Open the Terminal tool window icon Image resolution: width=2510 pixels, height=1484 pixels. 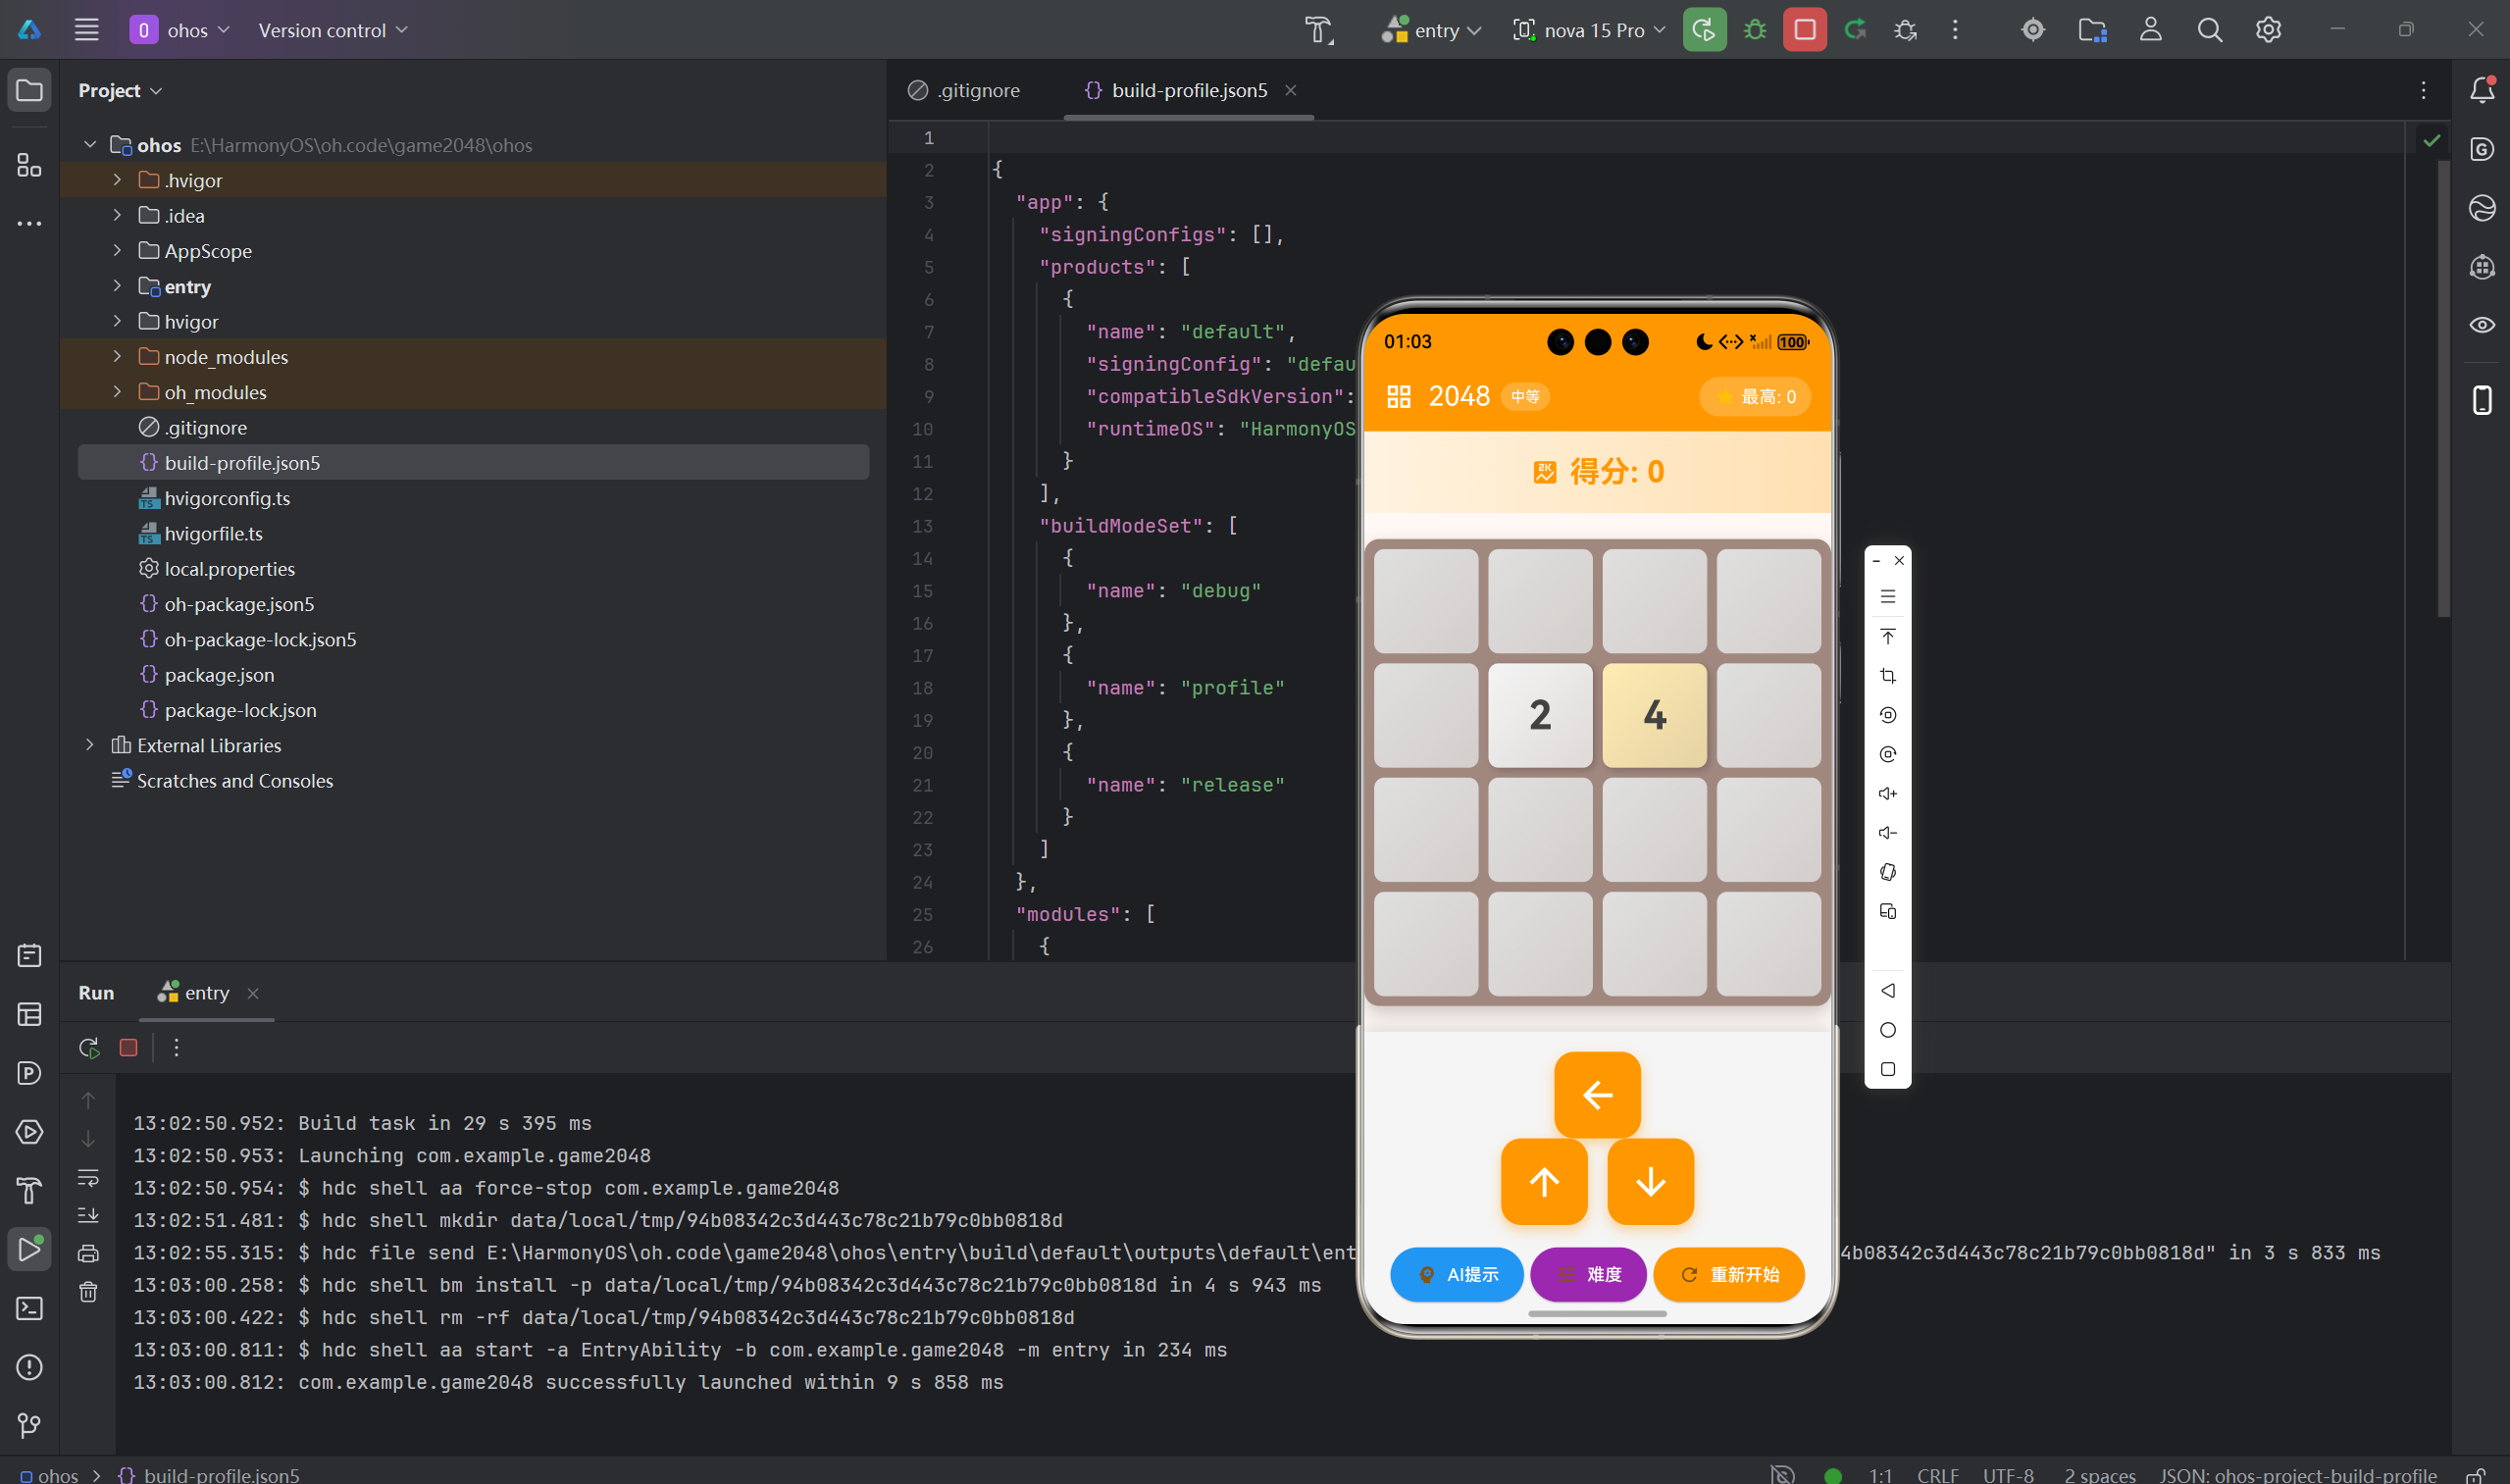pyautogui.click(x=29, y=1308)
